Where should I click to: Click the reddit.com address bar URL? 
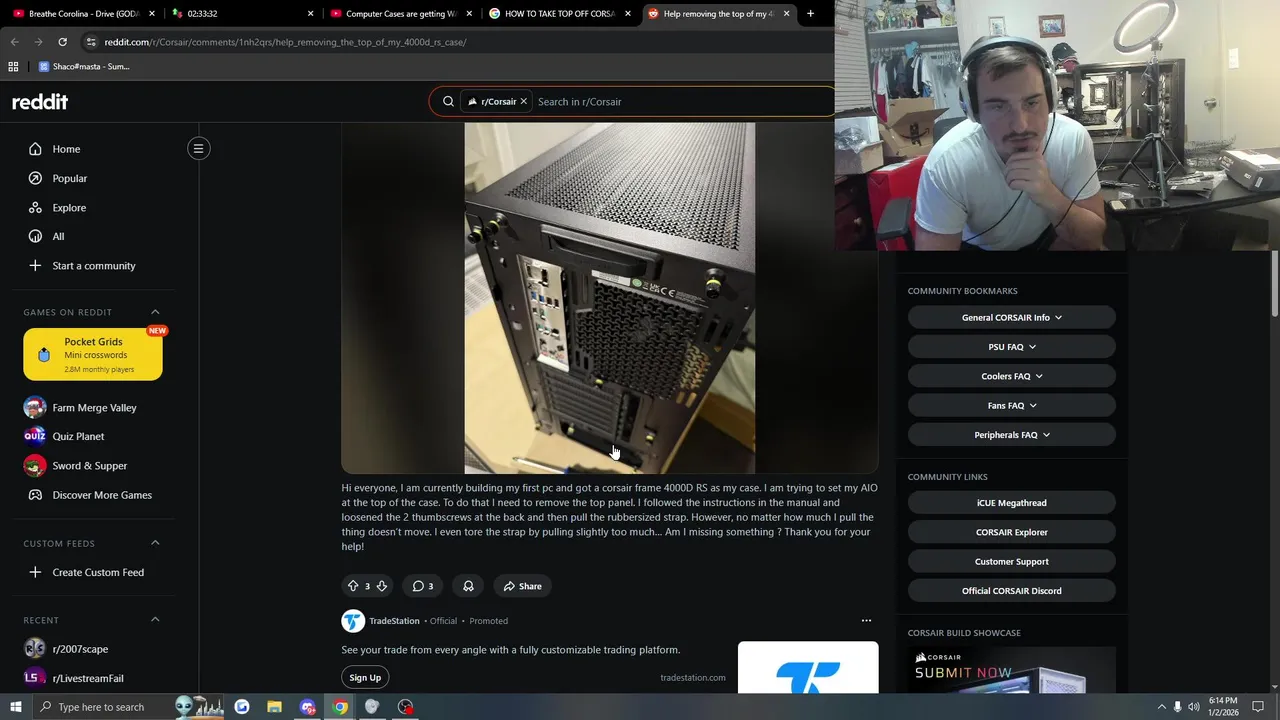(285, 42)
